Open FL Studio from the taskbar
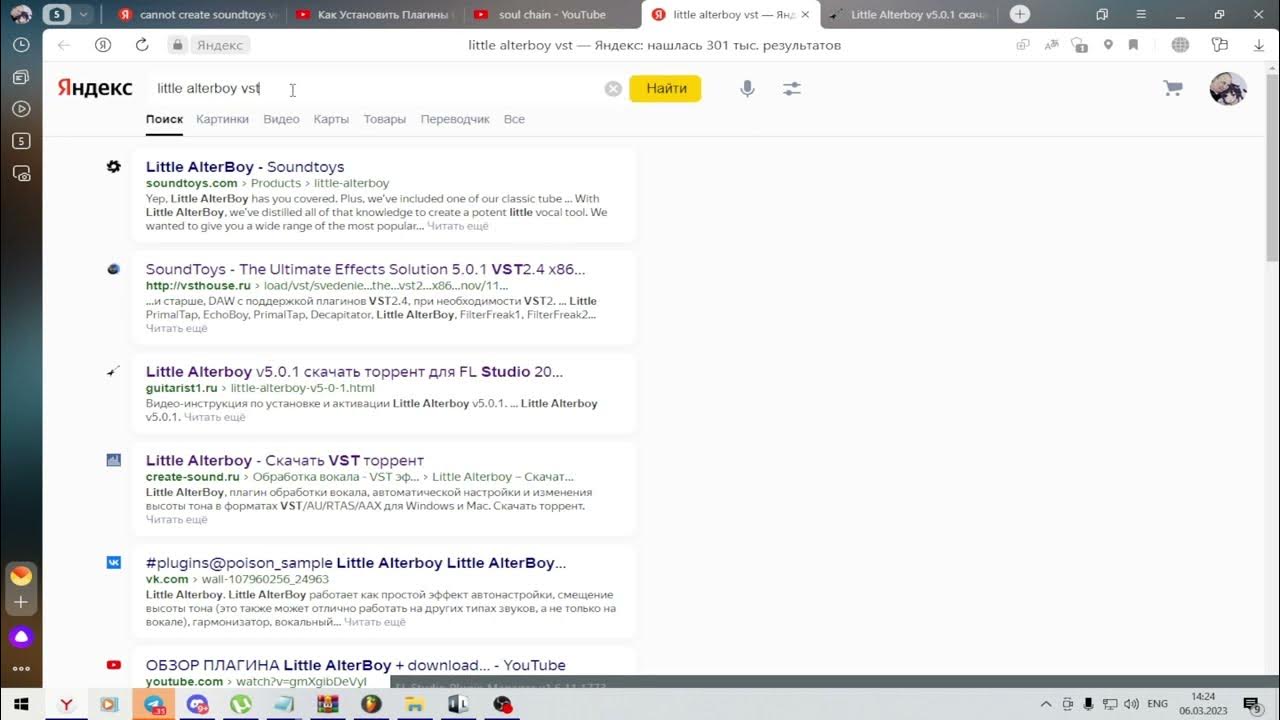The image size is (1280, 720). (371, 704)
